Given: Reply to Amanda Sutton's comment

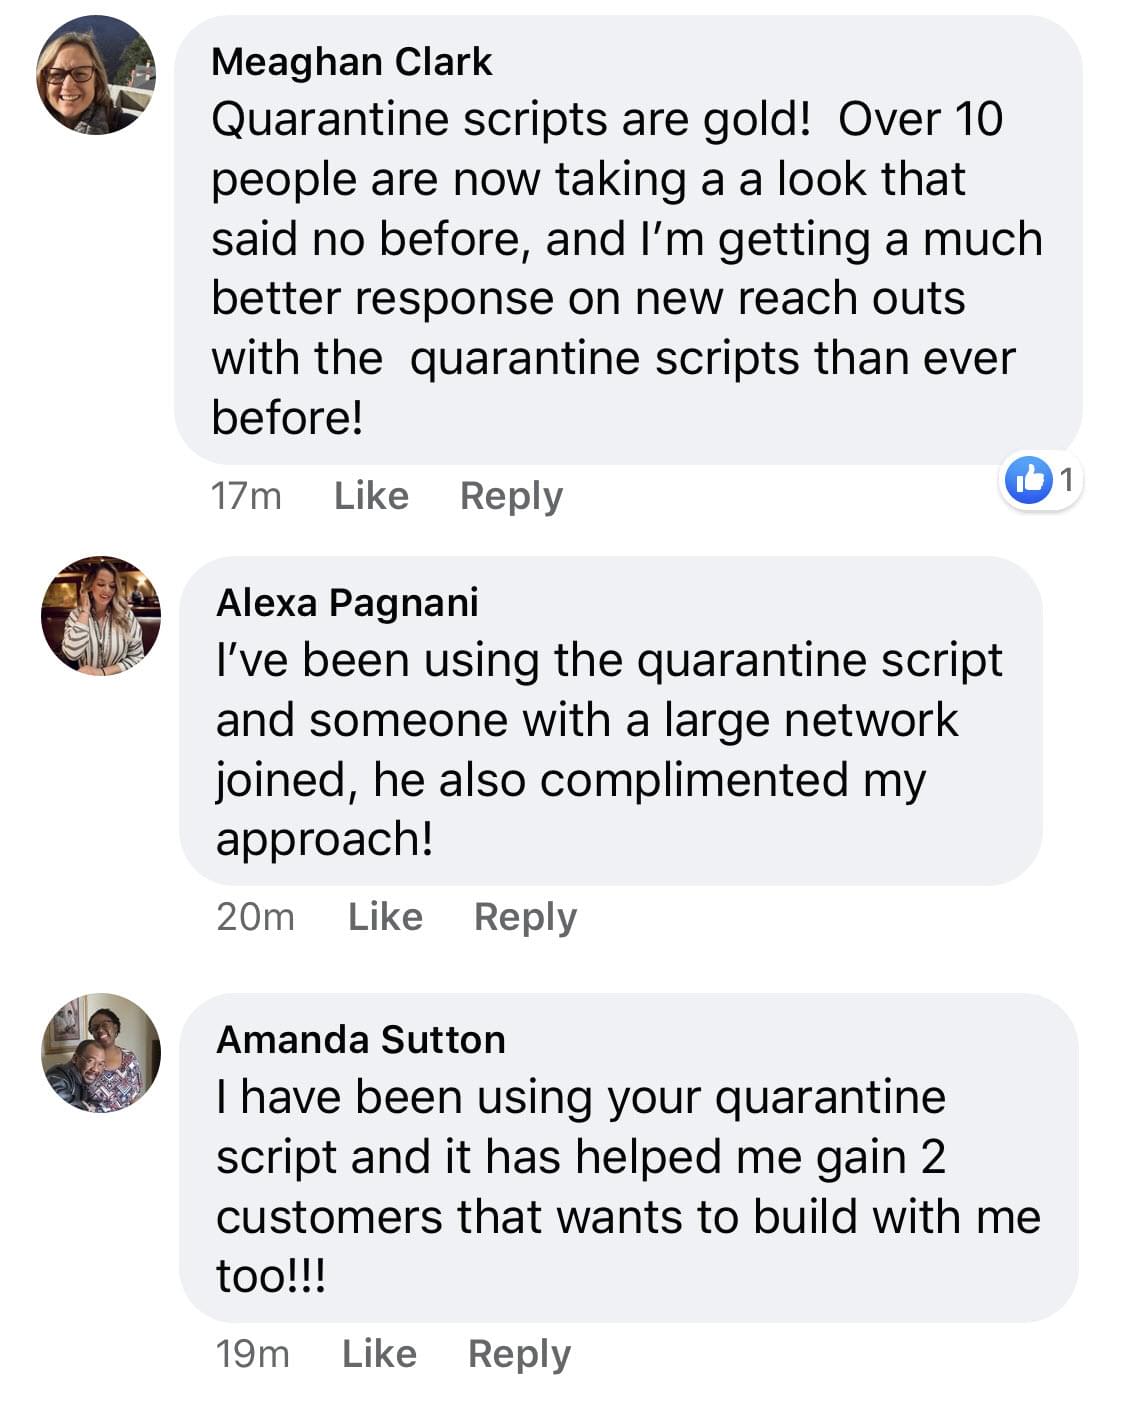Looking at the screenshot, I should 519,1354.
